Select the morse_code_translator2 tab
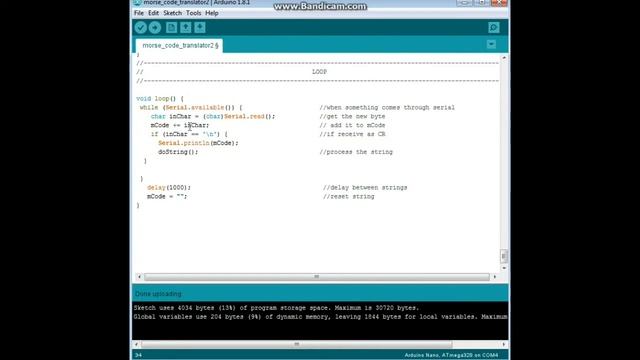 [x=179, y=45]
